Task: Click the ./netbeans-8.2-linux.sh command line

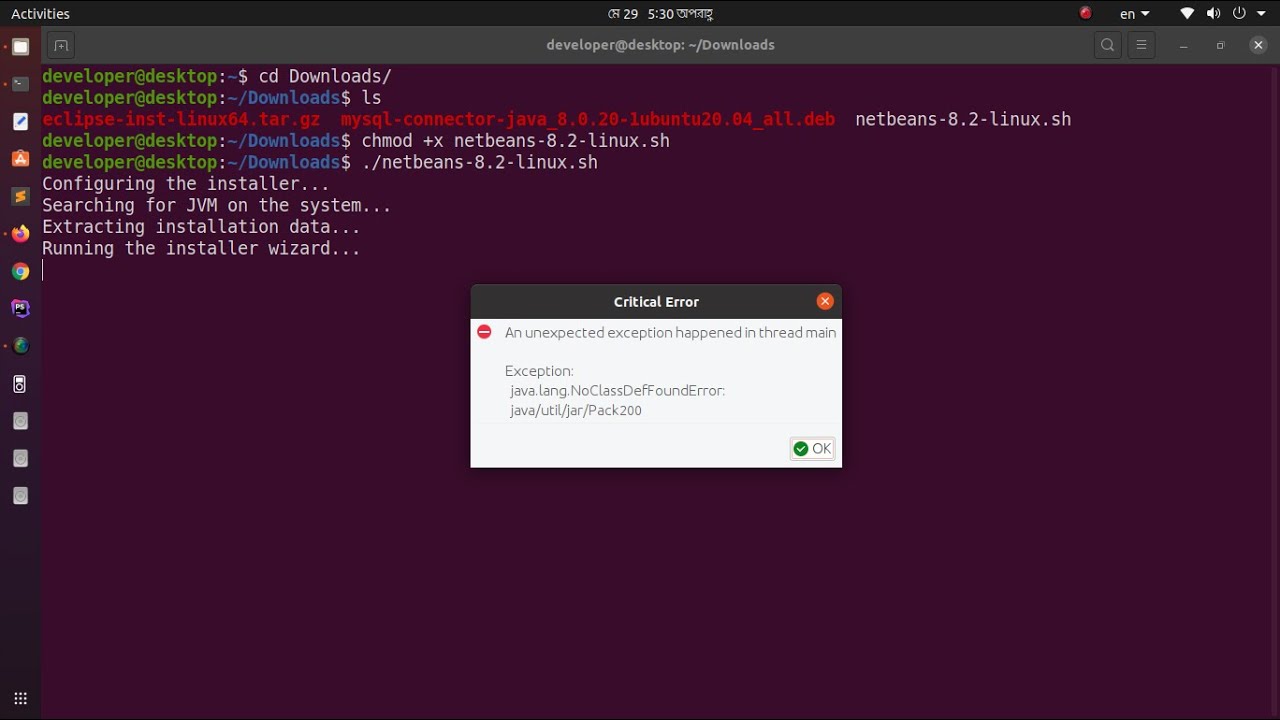Action: click(x=320, y=162)
